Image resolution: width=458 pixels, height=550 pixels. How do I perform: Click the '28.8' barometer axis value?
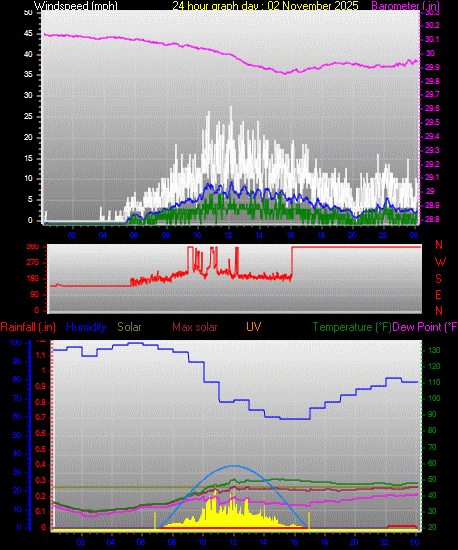pyautogui.click(x=432, y=219)
